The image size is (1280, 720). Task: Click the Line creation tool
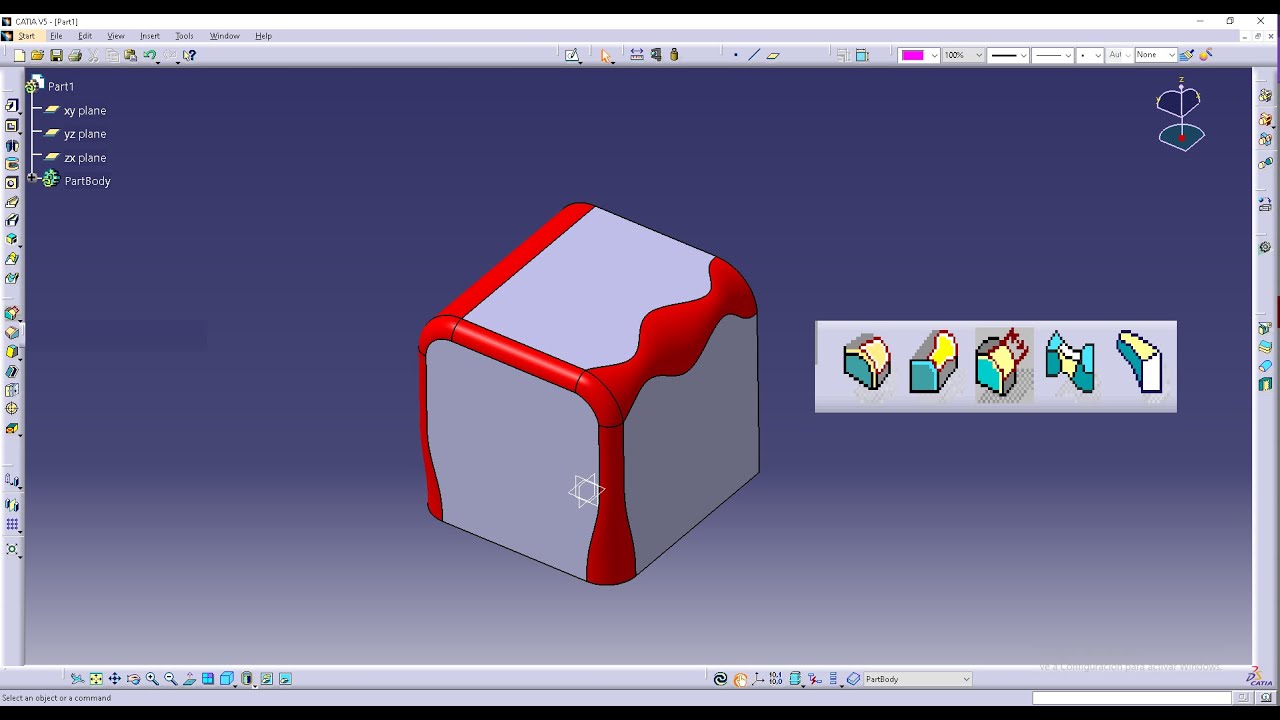[754, 56]
